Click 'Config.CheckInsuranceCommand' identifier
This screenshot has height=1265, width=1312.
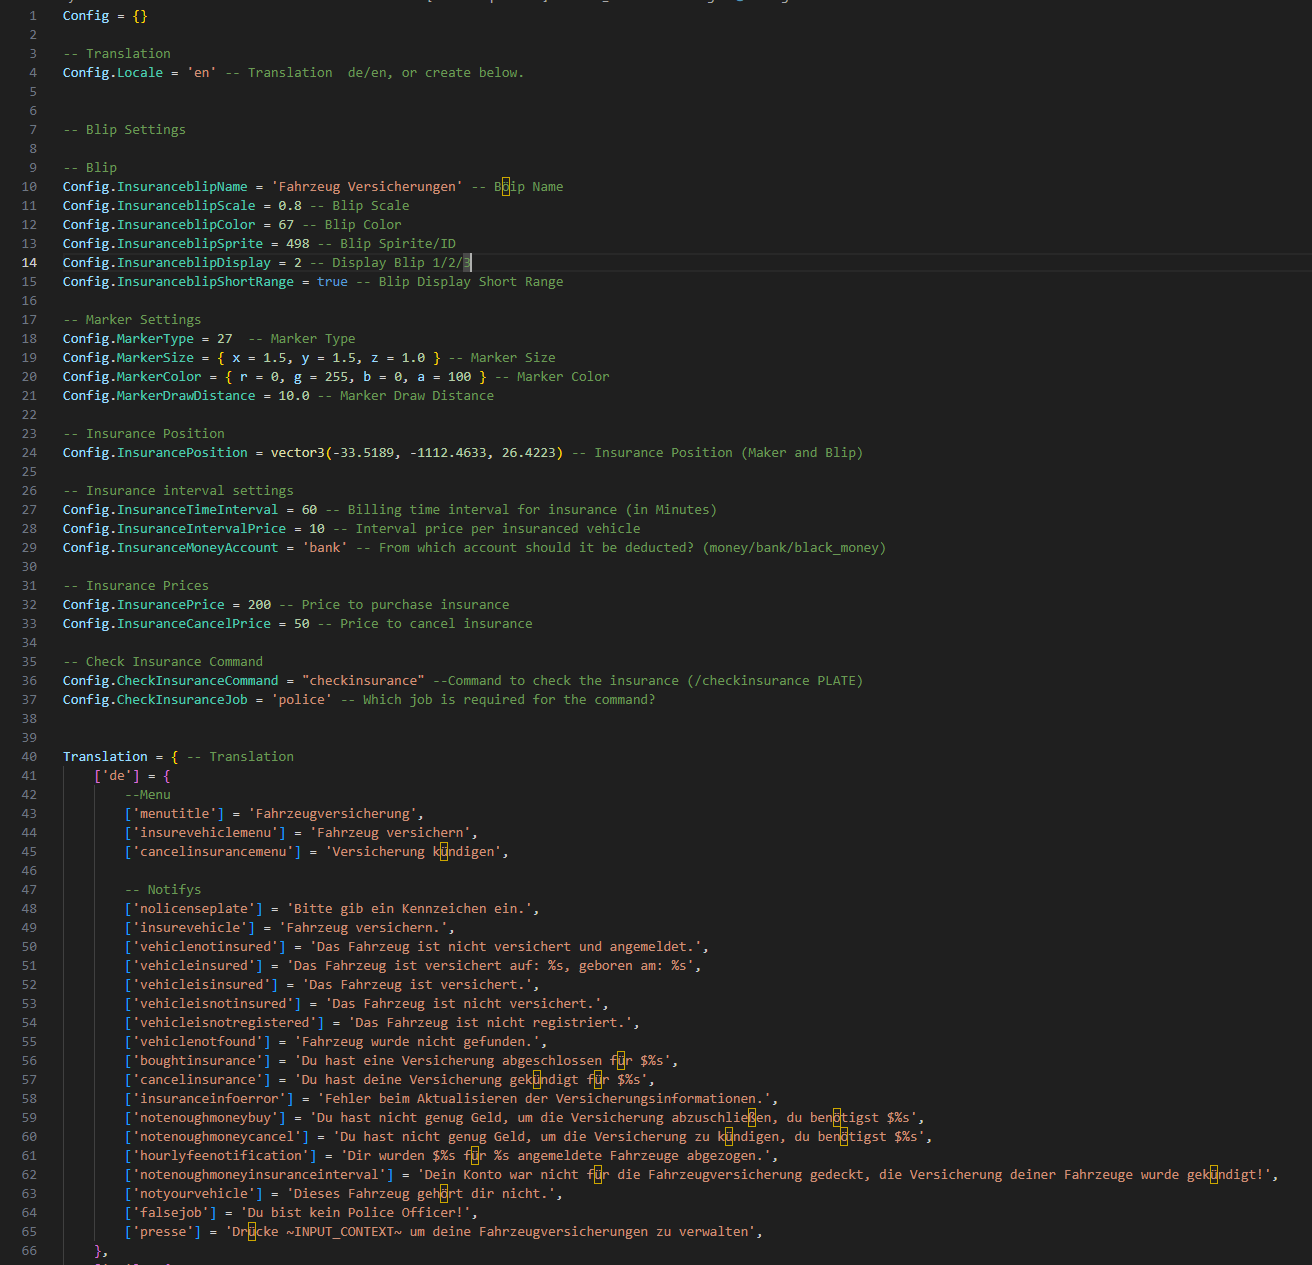[x=171, y=681]
